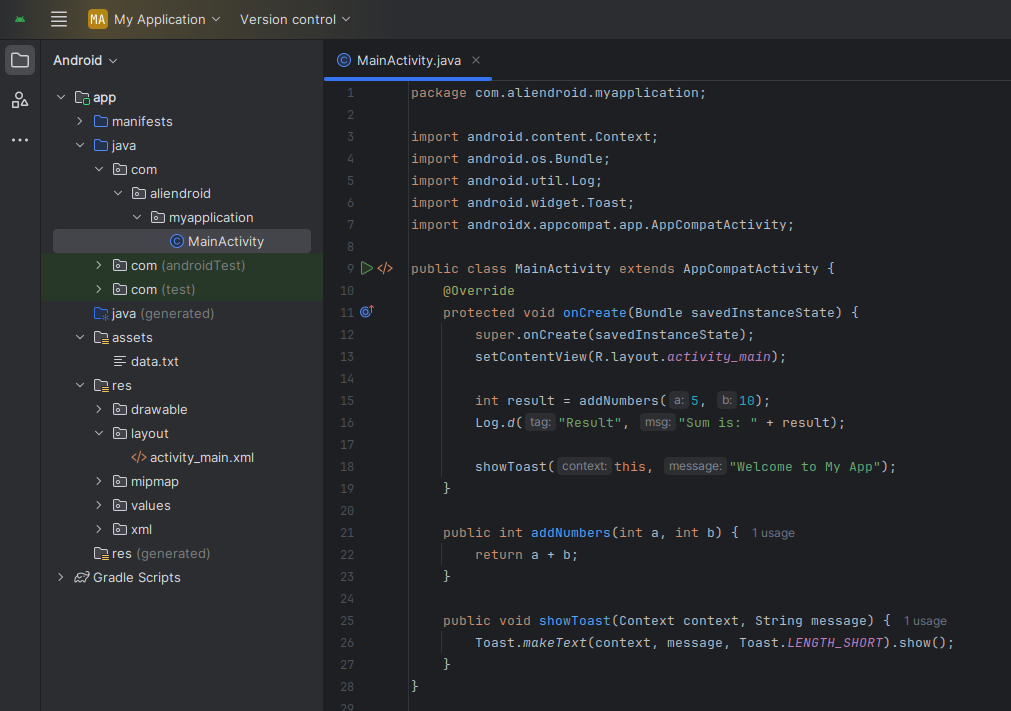Image resolution: width=1011 pixels, height=711 pixels.
Task: Collapse the myapplication package
Action: coord(137,217)
